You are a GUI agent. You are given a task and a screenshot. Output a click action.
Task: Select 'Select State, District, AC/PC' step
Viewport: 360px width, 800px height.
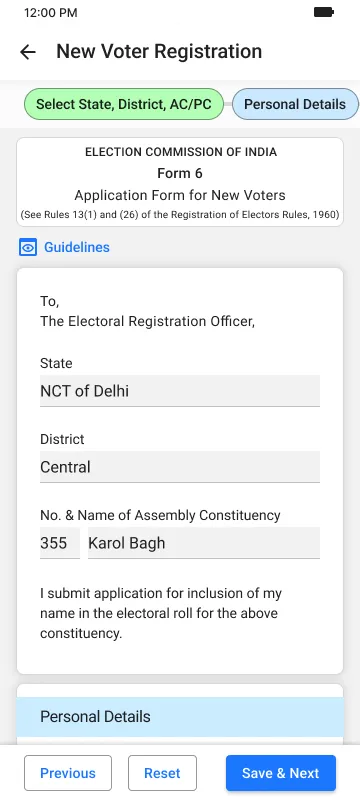(124, 104)
